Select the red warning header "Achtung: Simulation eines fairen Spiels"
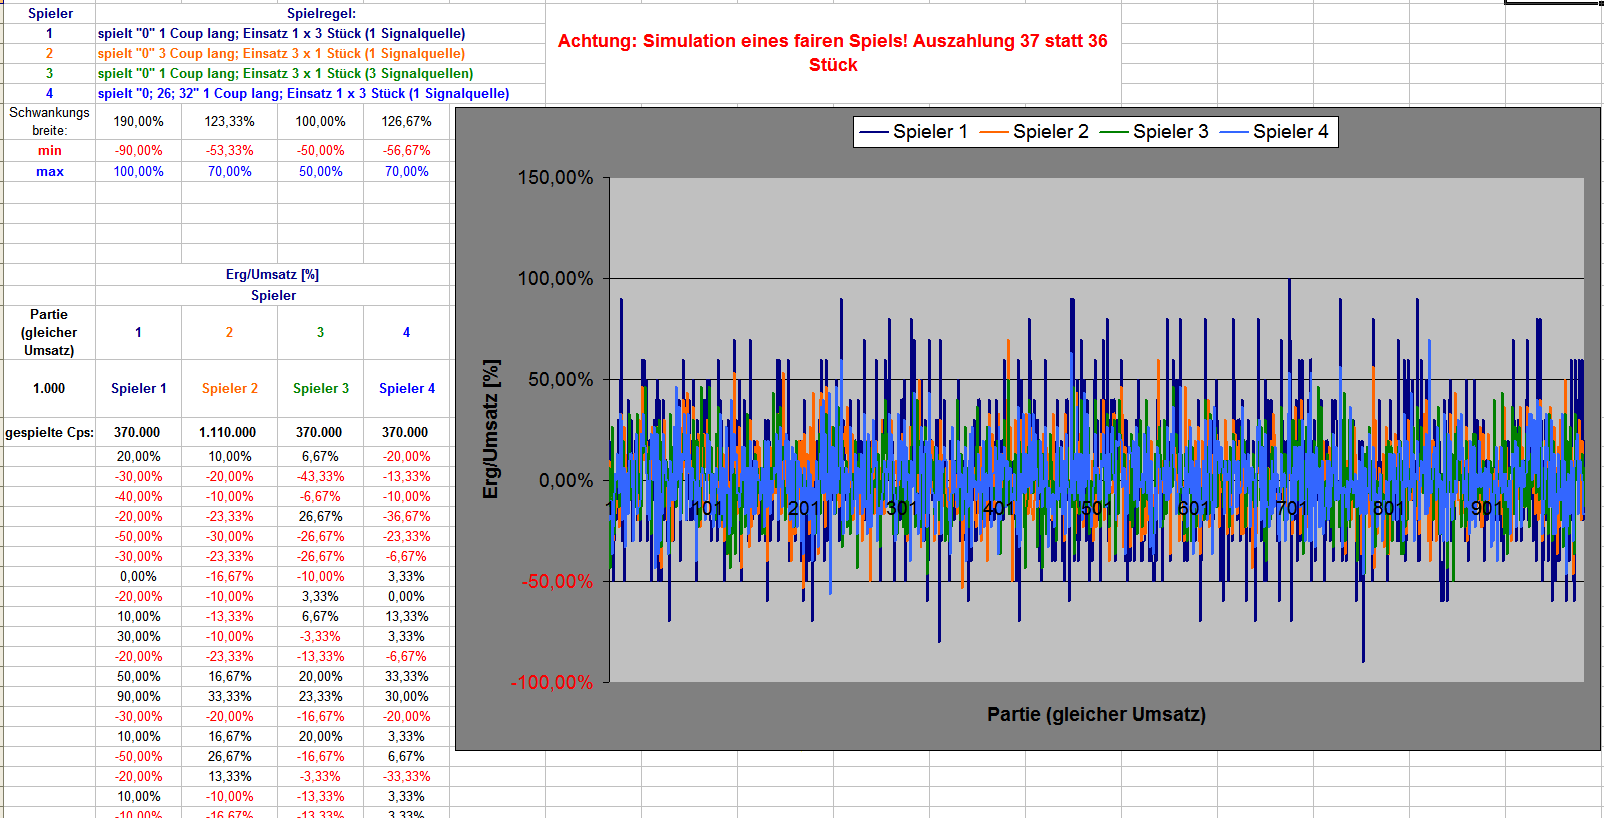This screenshot has height=818, width=1604. [x=833, y=53]
